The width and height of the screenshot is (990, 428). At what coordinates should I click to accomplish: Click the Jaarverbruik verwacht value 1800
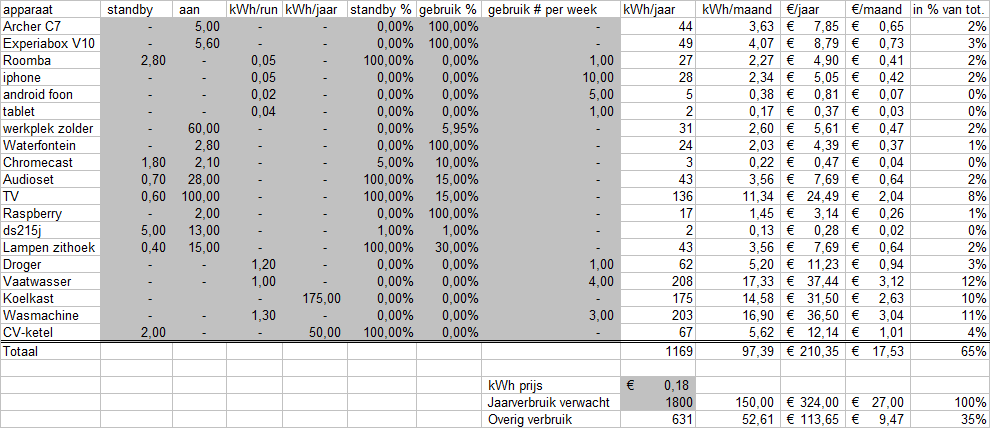[x=659, y=402]
